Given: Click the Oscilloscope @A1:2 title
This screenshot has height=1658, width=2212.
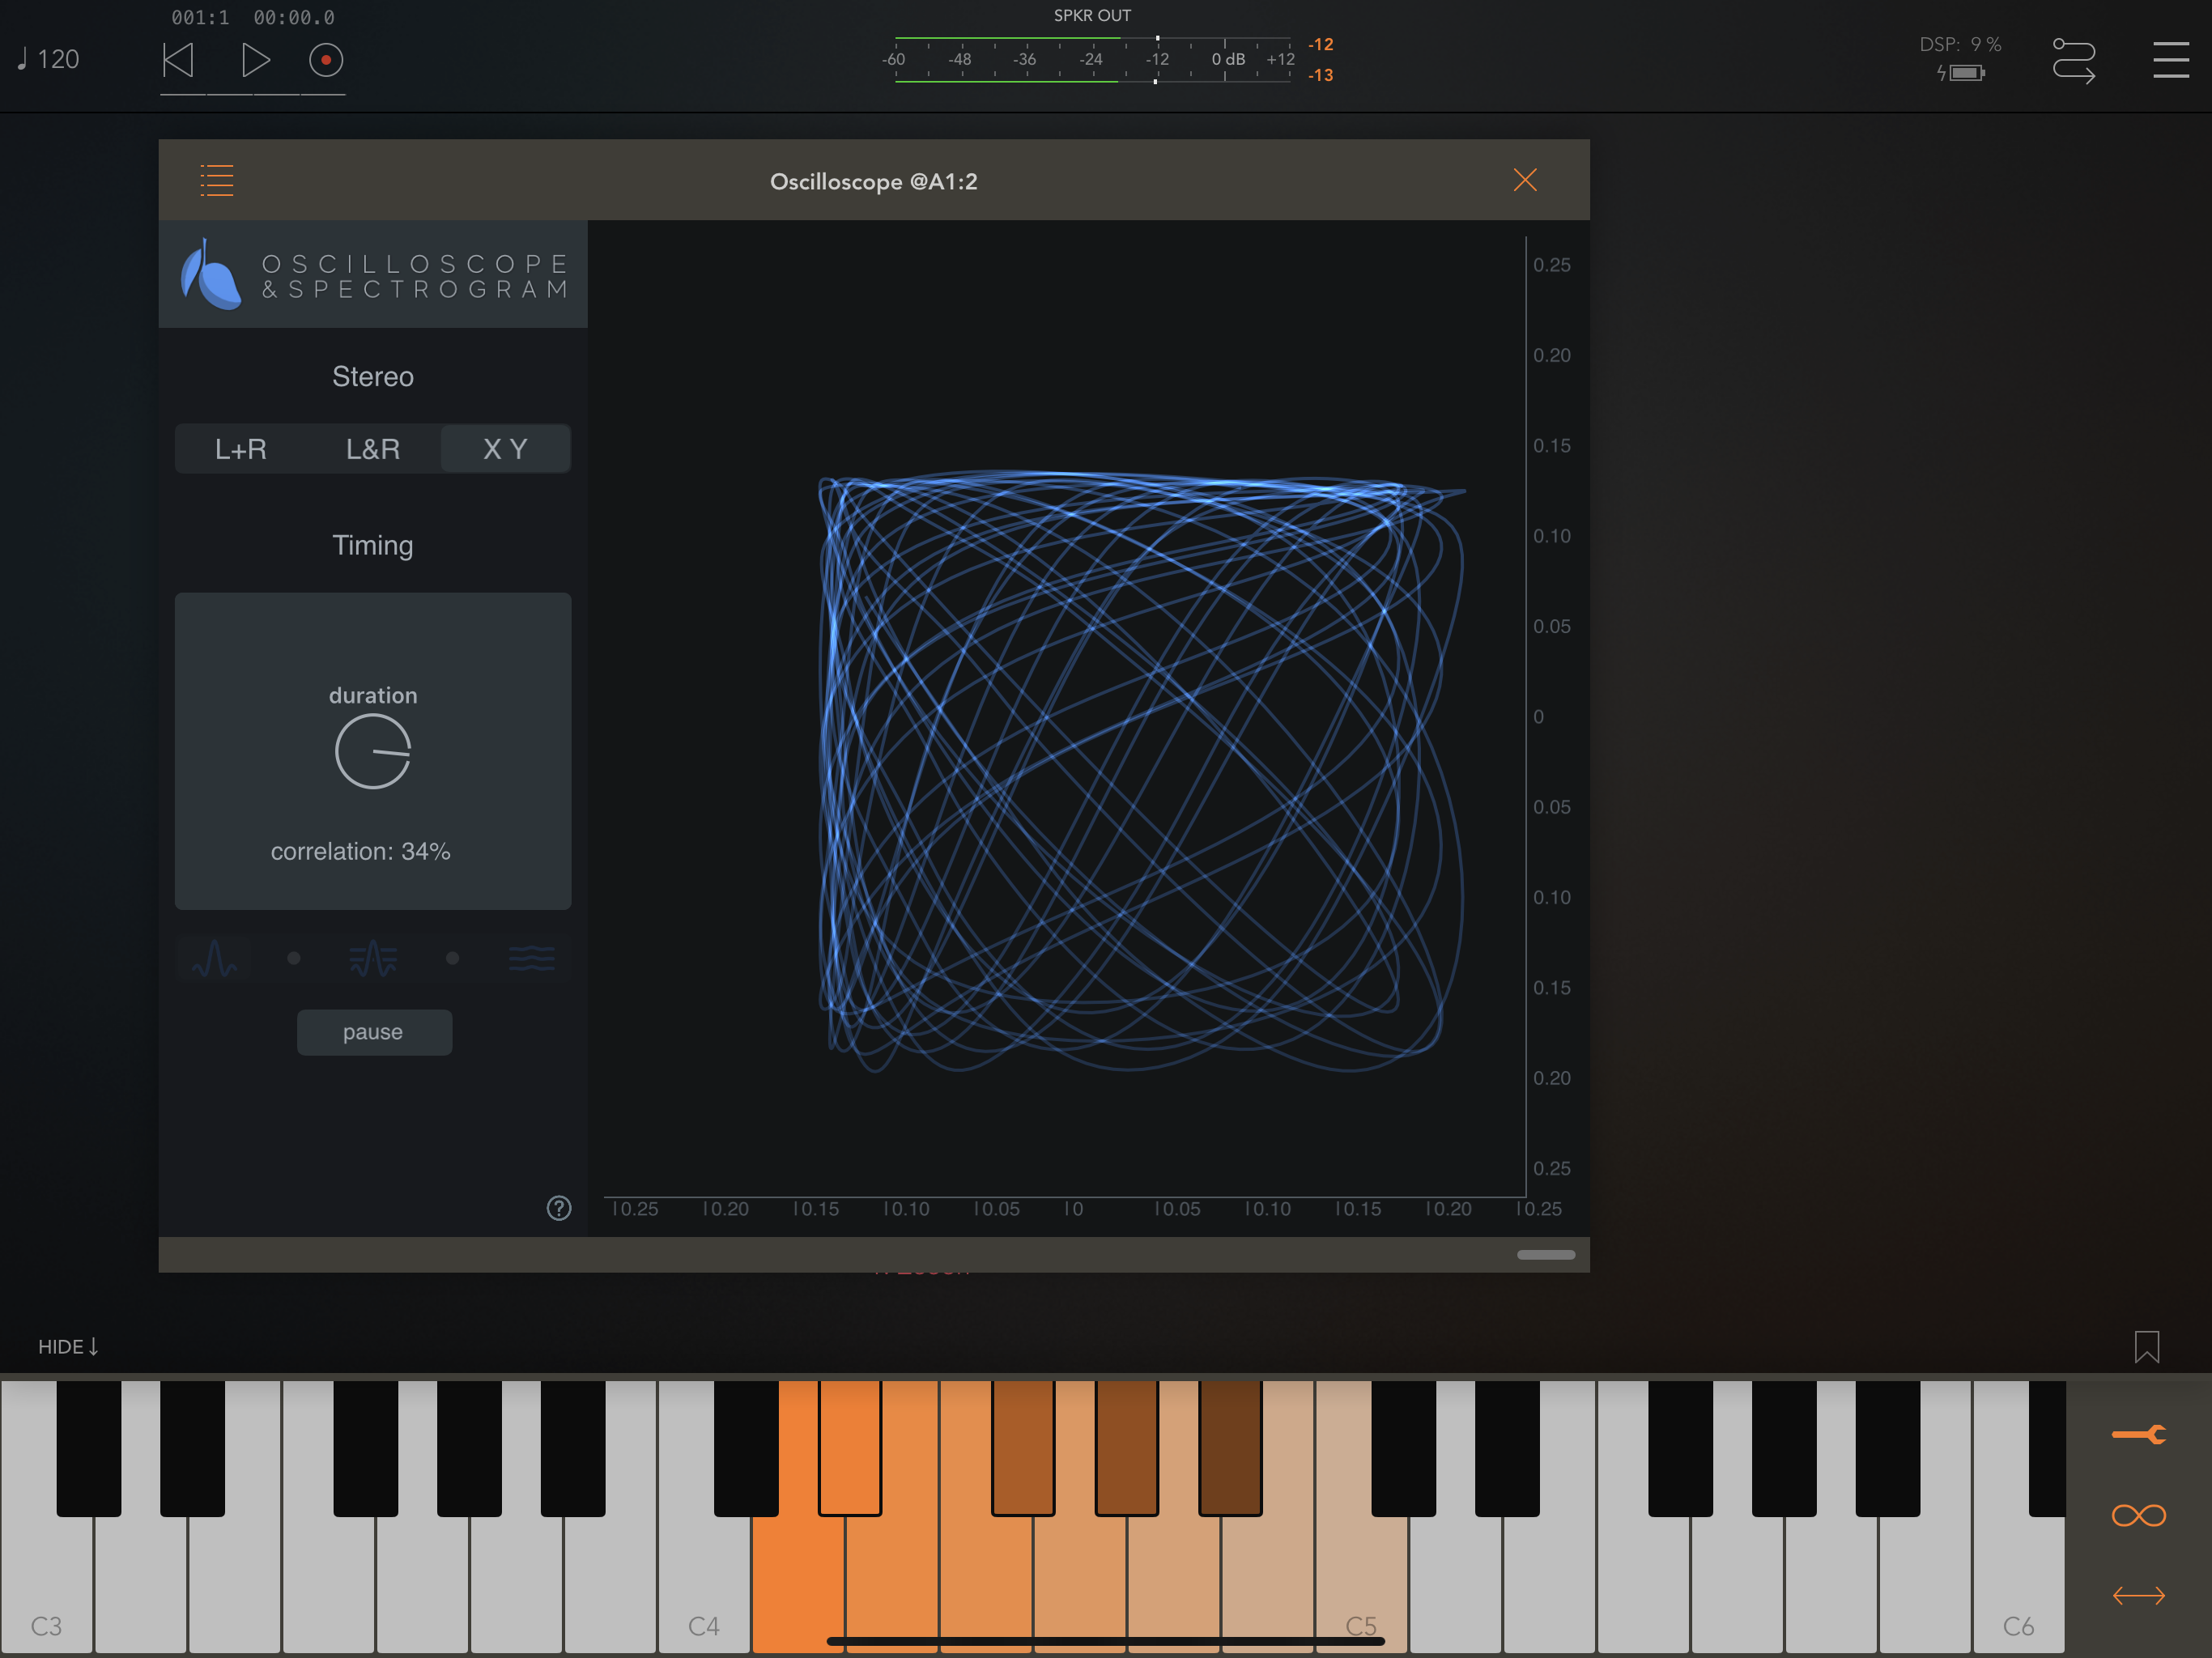Looking at the screenshot, I should [874, 181].
